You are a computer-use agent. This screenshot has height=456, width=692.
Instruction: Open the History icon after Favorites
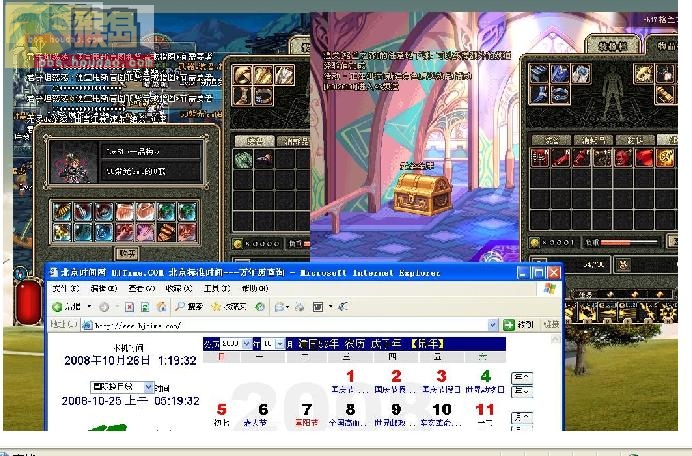point(260,306)
